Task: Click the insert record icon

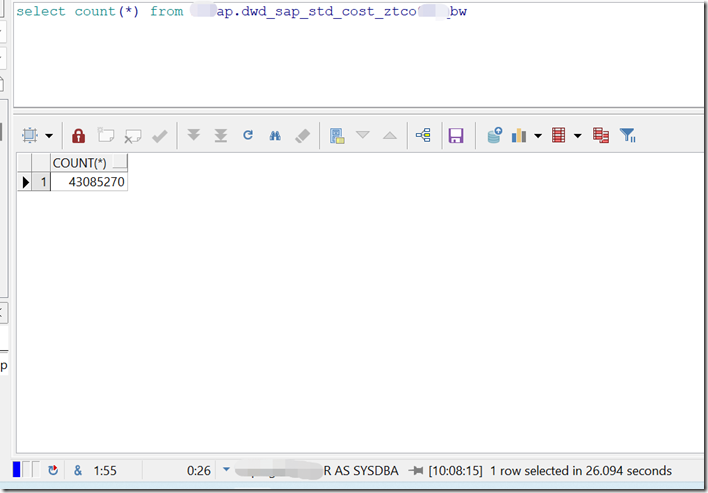Action: [106, 135]
